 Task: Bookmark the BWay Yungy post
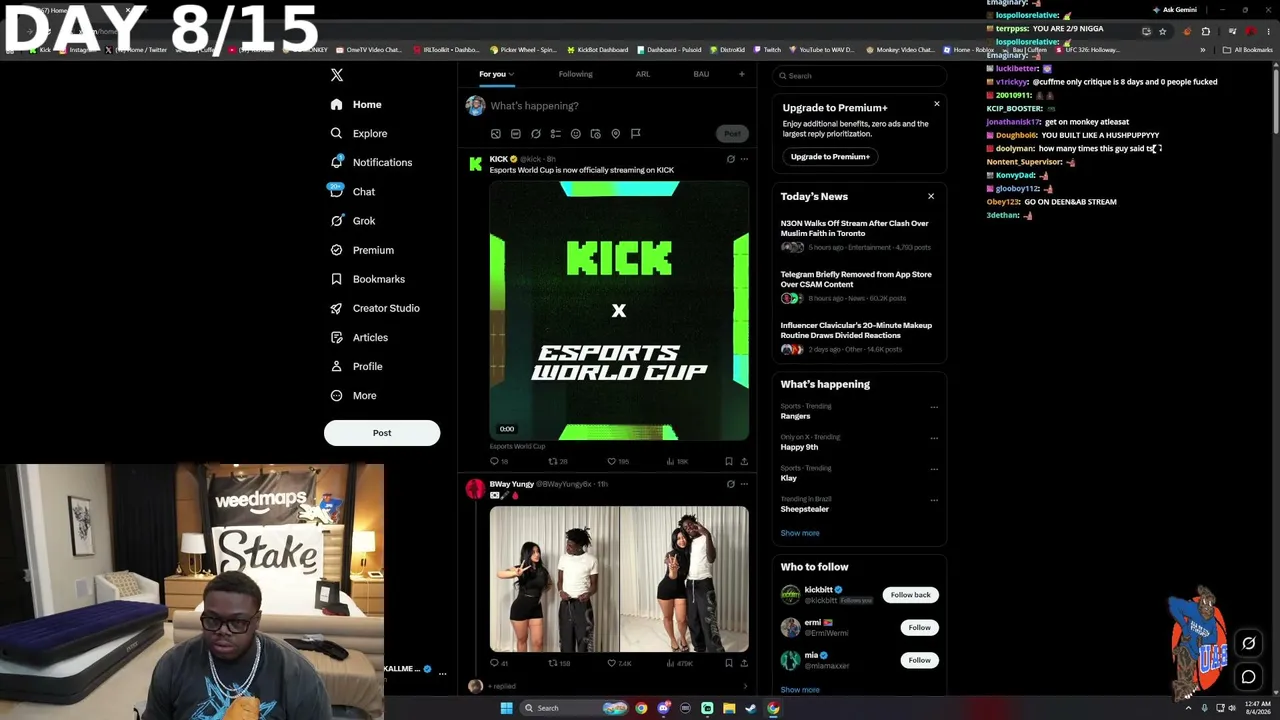point(728,663)
